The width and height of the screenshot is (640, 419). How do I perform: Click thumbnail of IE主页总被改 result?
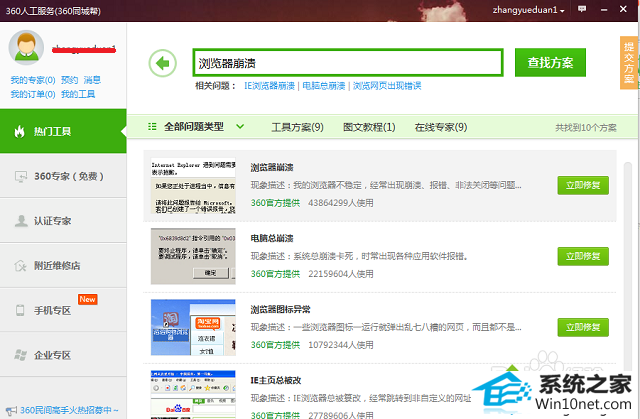tap(193, 395)
